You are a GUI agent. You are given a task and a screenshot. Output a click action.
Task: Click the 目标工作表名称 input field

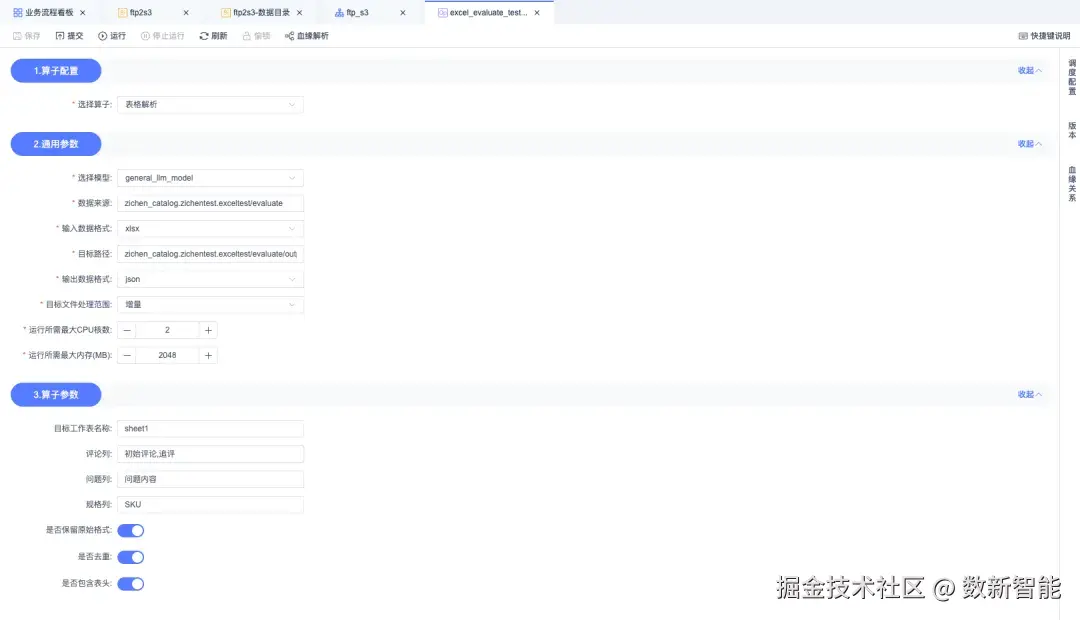click(x=210, y=428)
